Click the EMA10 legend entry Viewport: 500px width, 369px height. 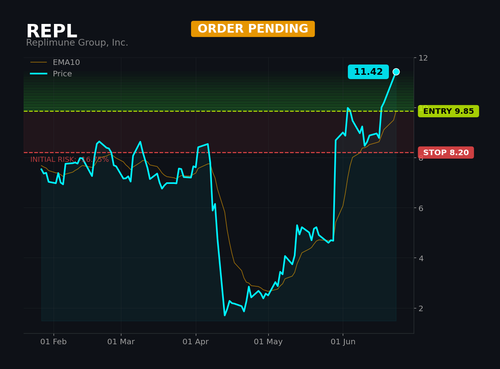55,62
